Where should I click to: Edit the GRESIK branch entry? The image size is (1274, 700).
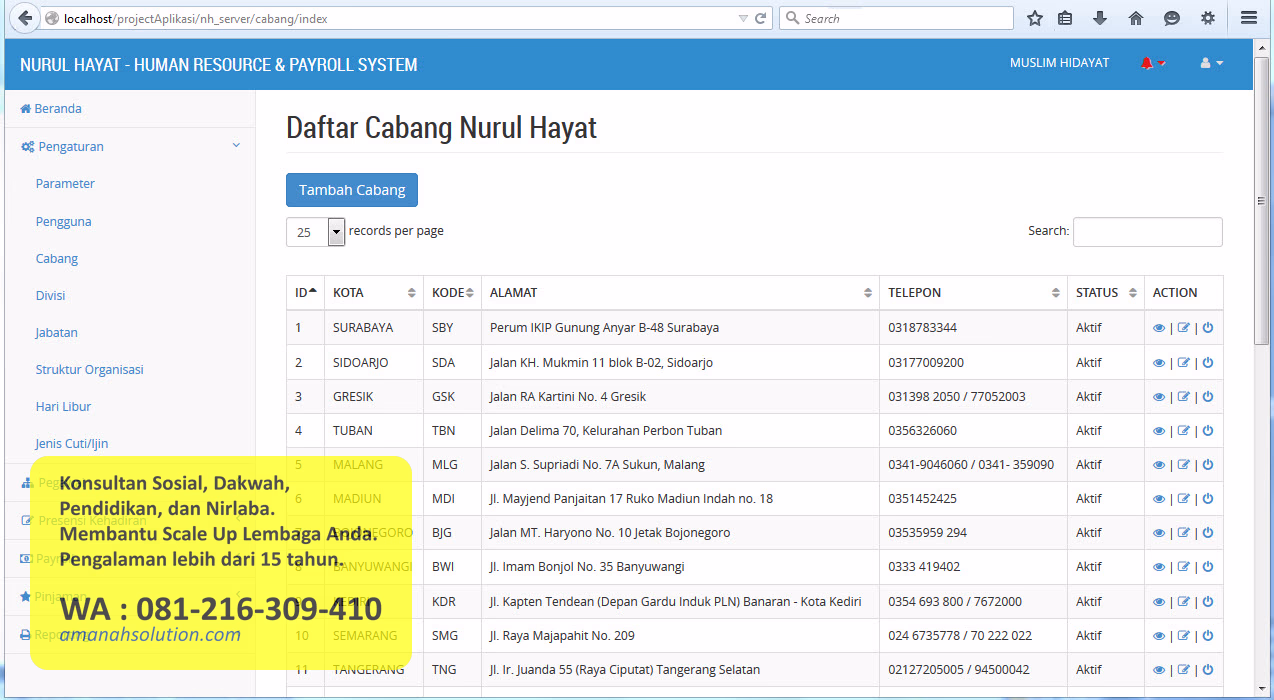(1184, 397)
